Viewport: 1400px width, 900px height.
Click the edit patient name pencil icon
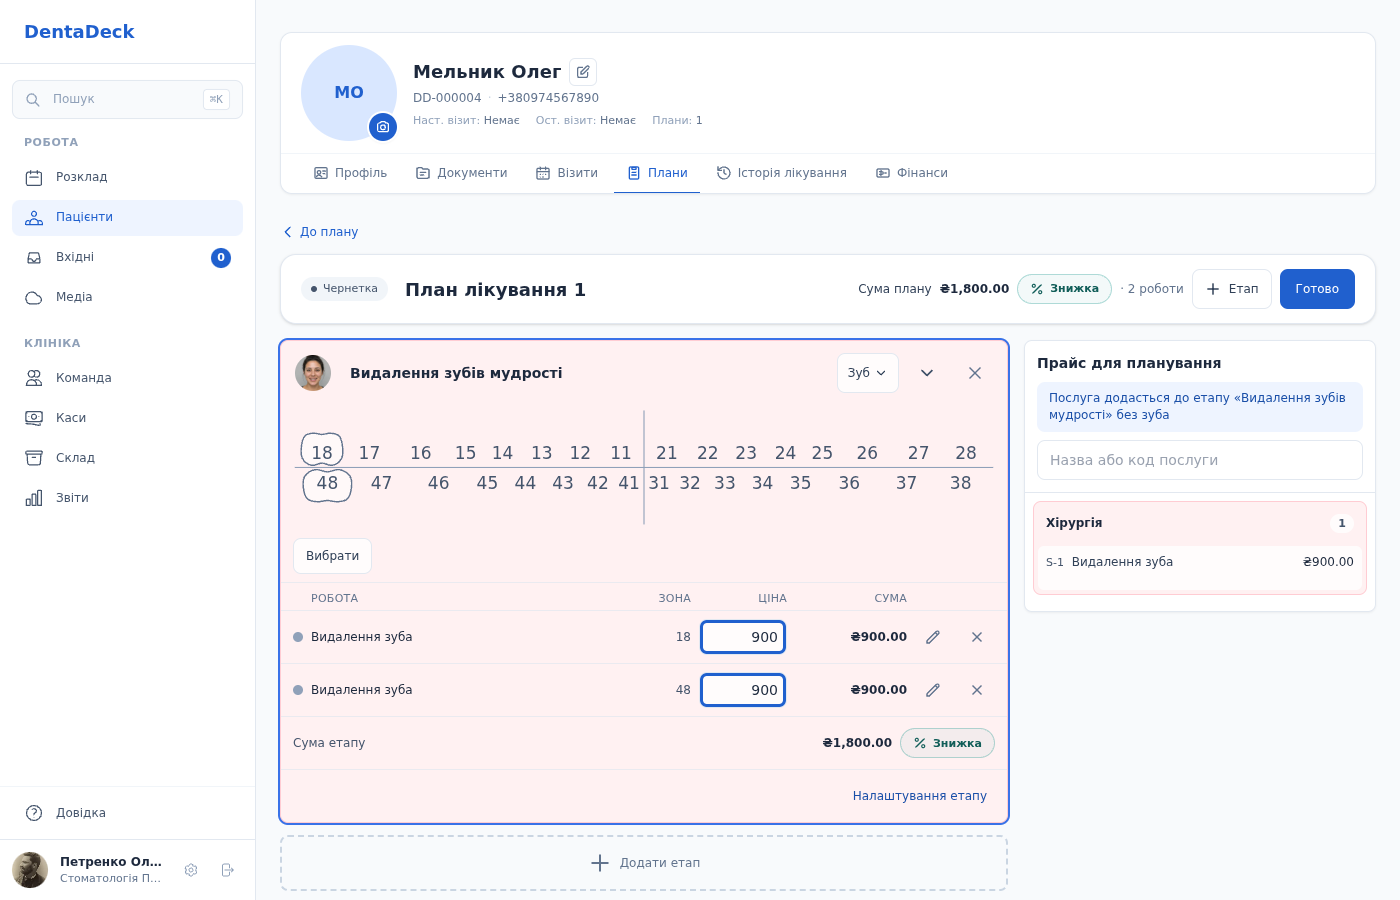pos(583,72)
